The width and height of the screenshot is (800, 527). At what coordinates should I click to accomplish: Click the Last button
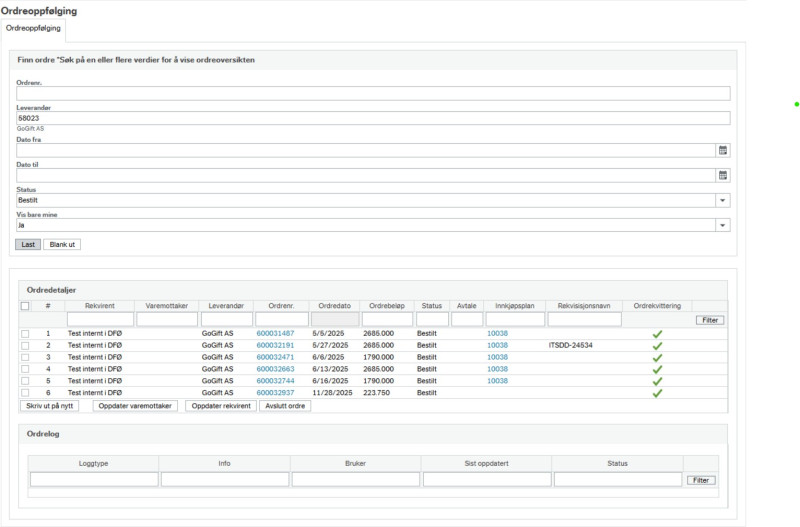pyautogui.click(x=28, y=244)
